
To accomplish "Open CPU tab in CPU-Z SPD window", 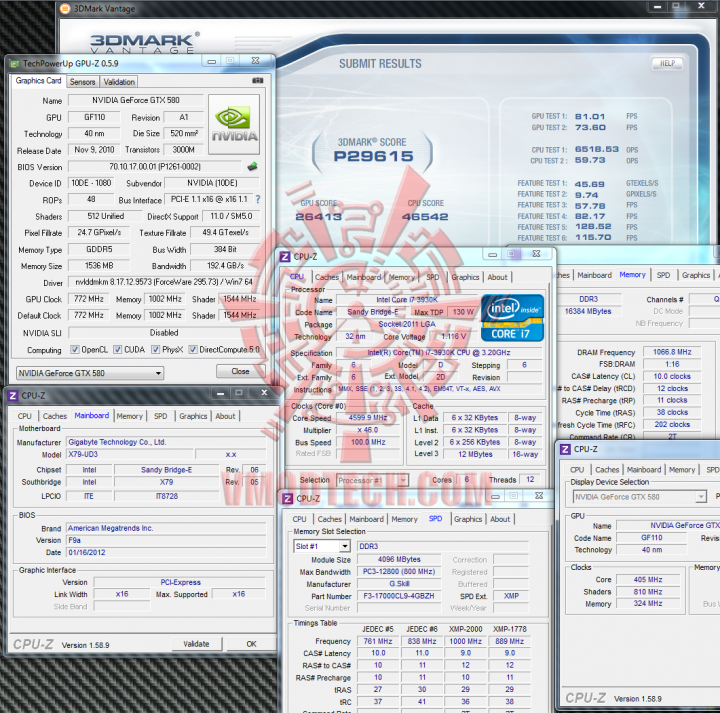I will pyautogui.click(x=299, y=519).
